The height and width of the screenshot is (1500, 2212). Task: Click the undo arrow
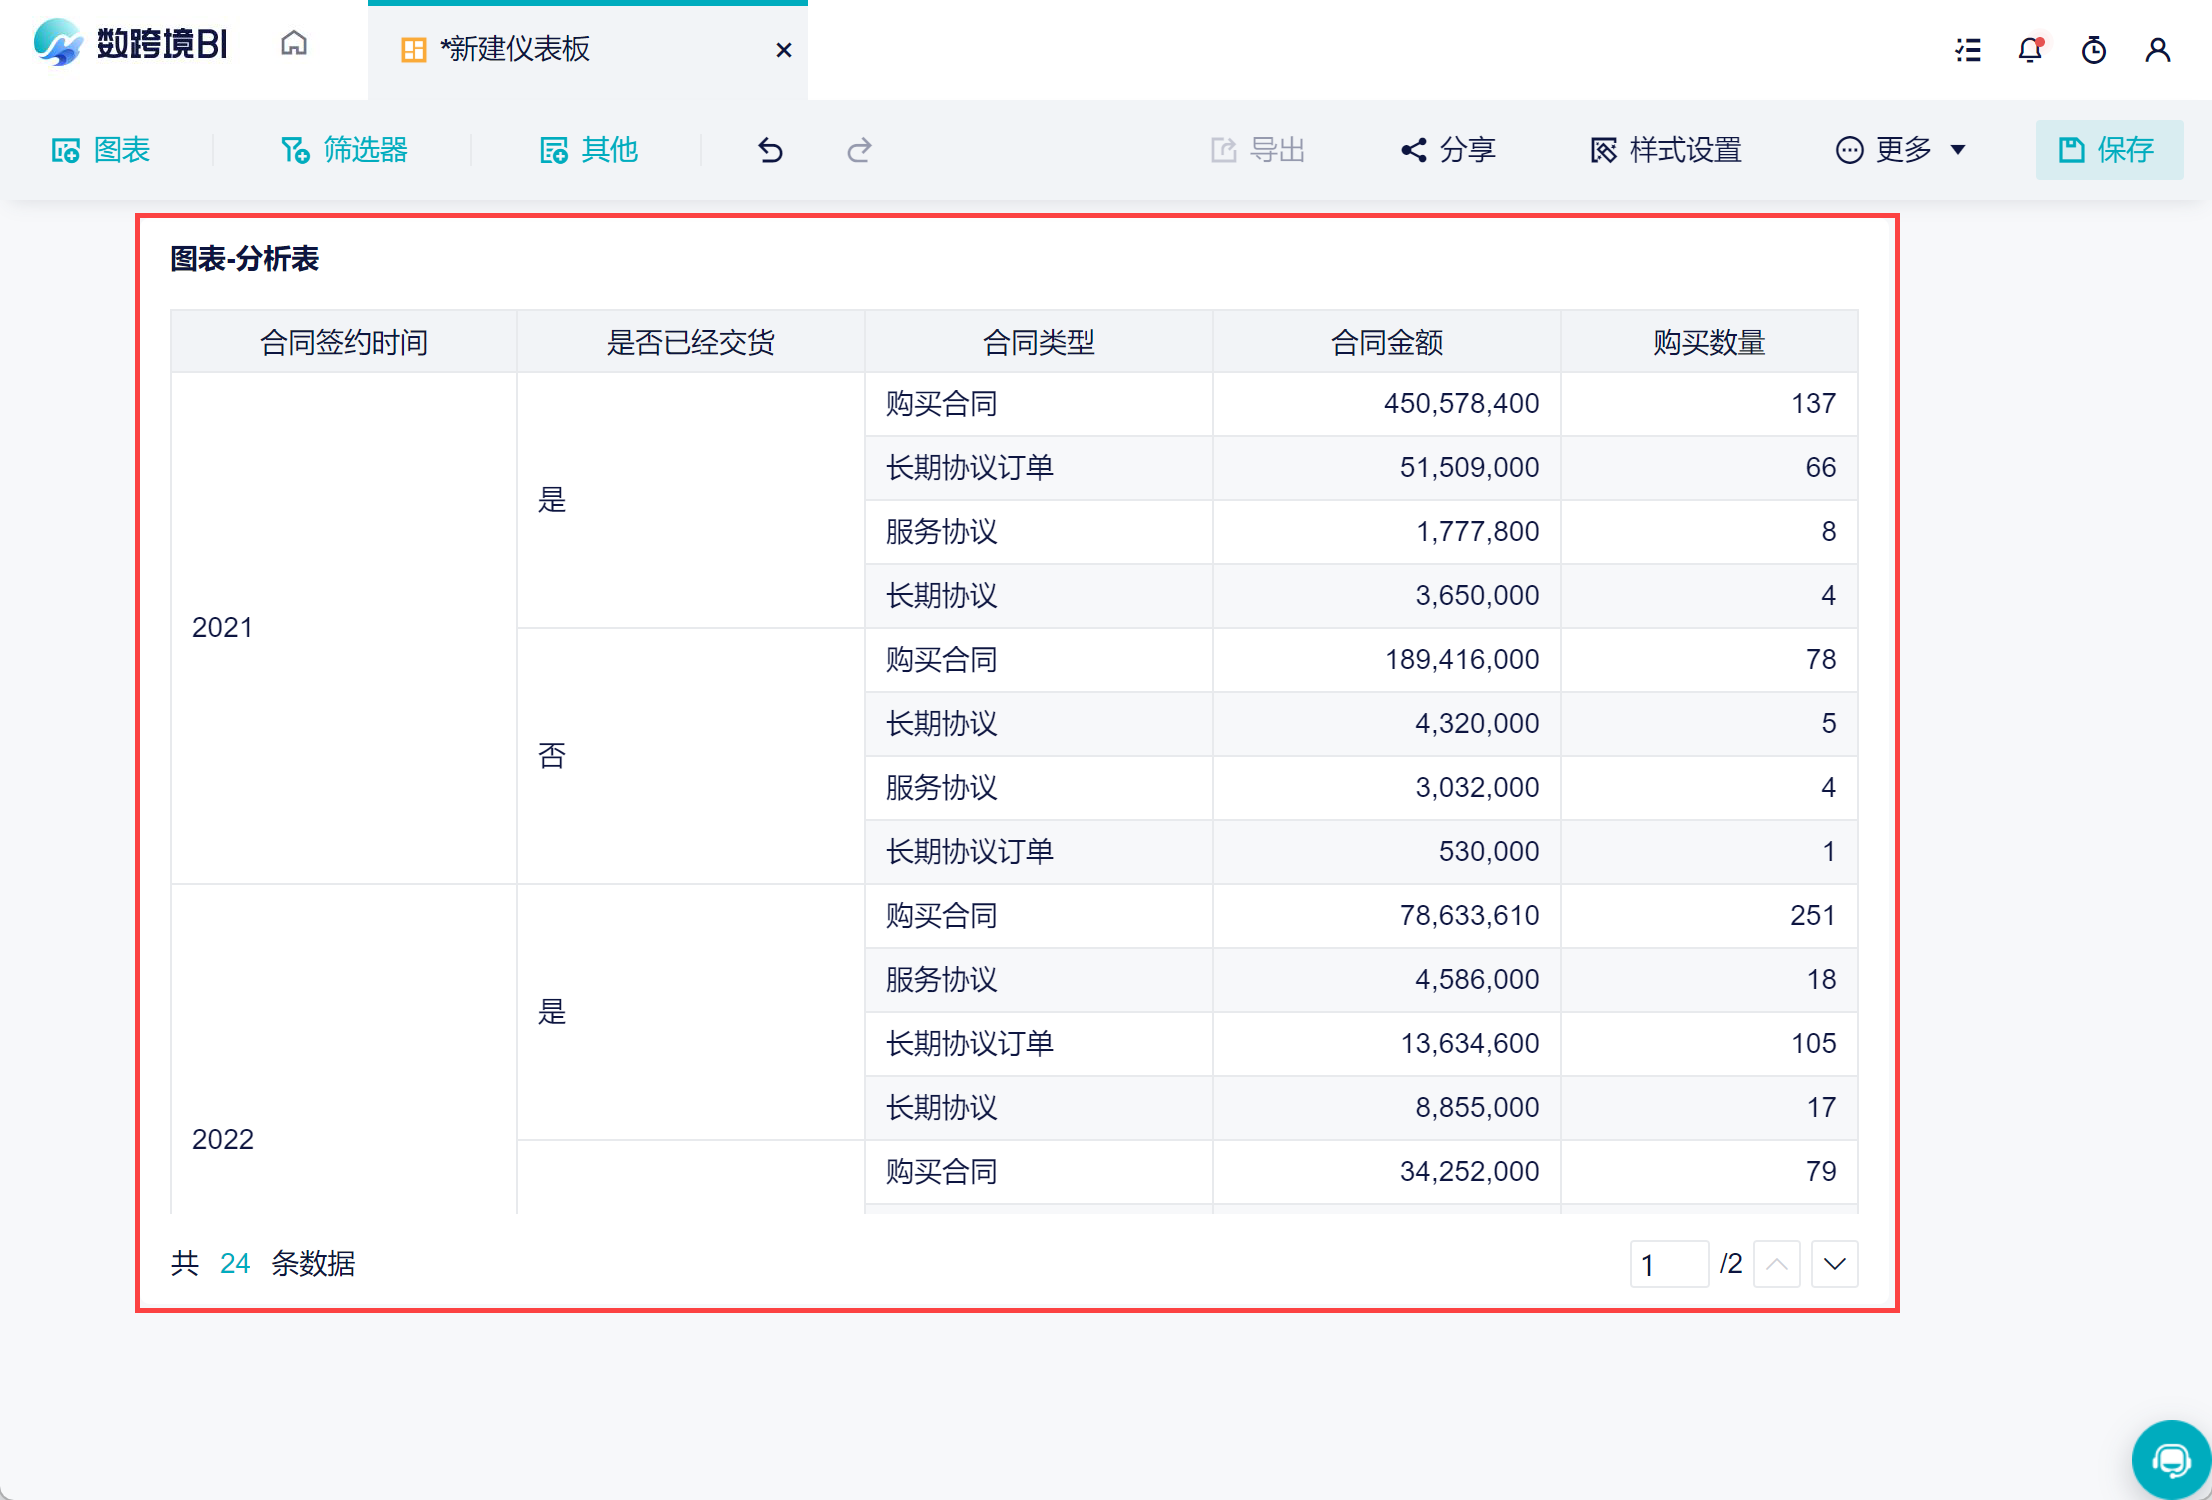tap(770, 150)
